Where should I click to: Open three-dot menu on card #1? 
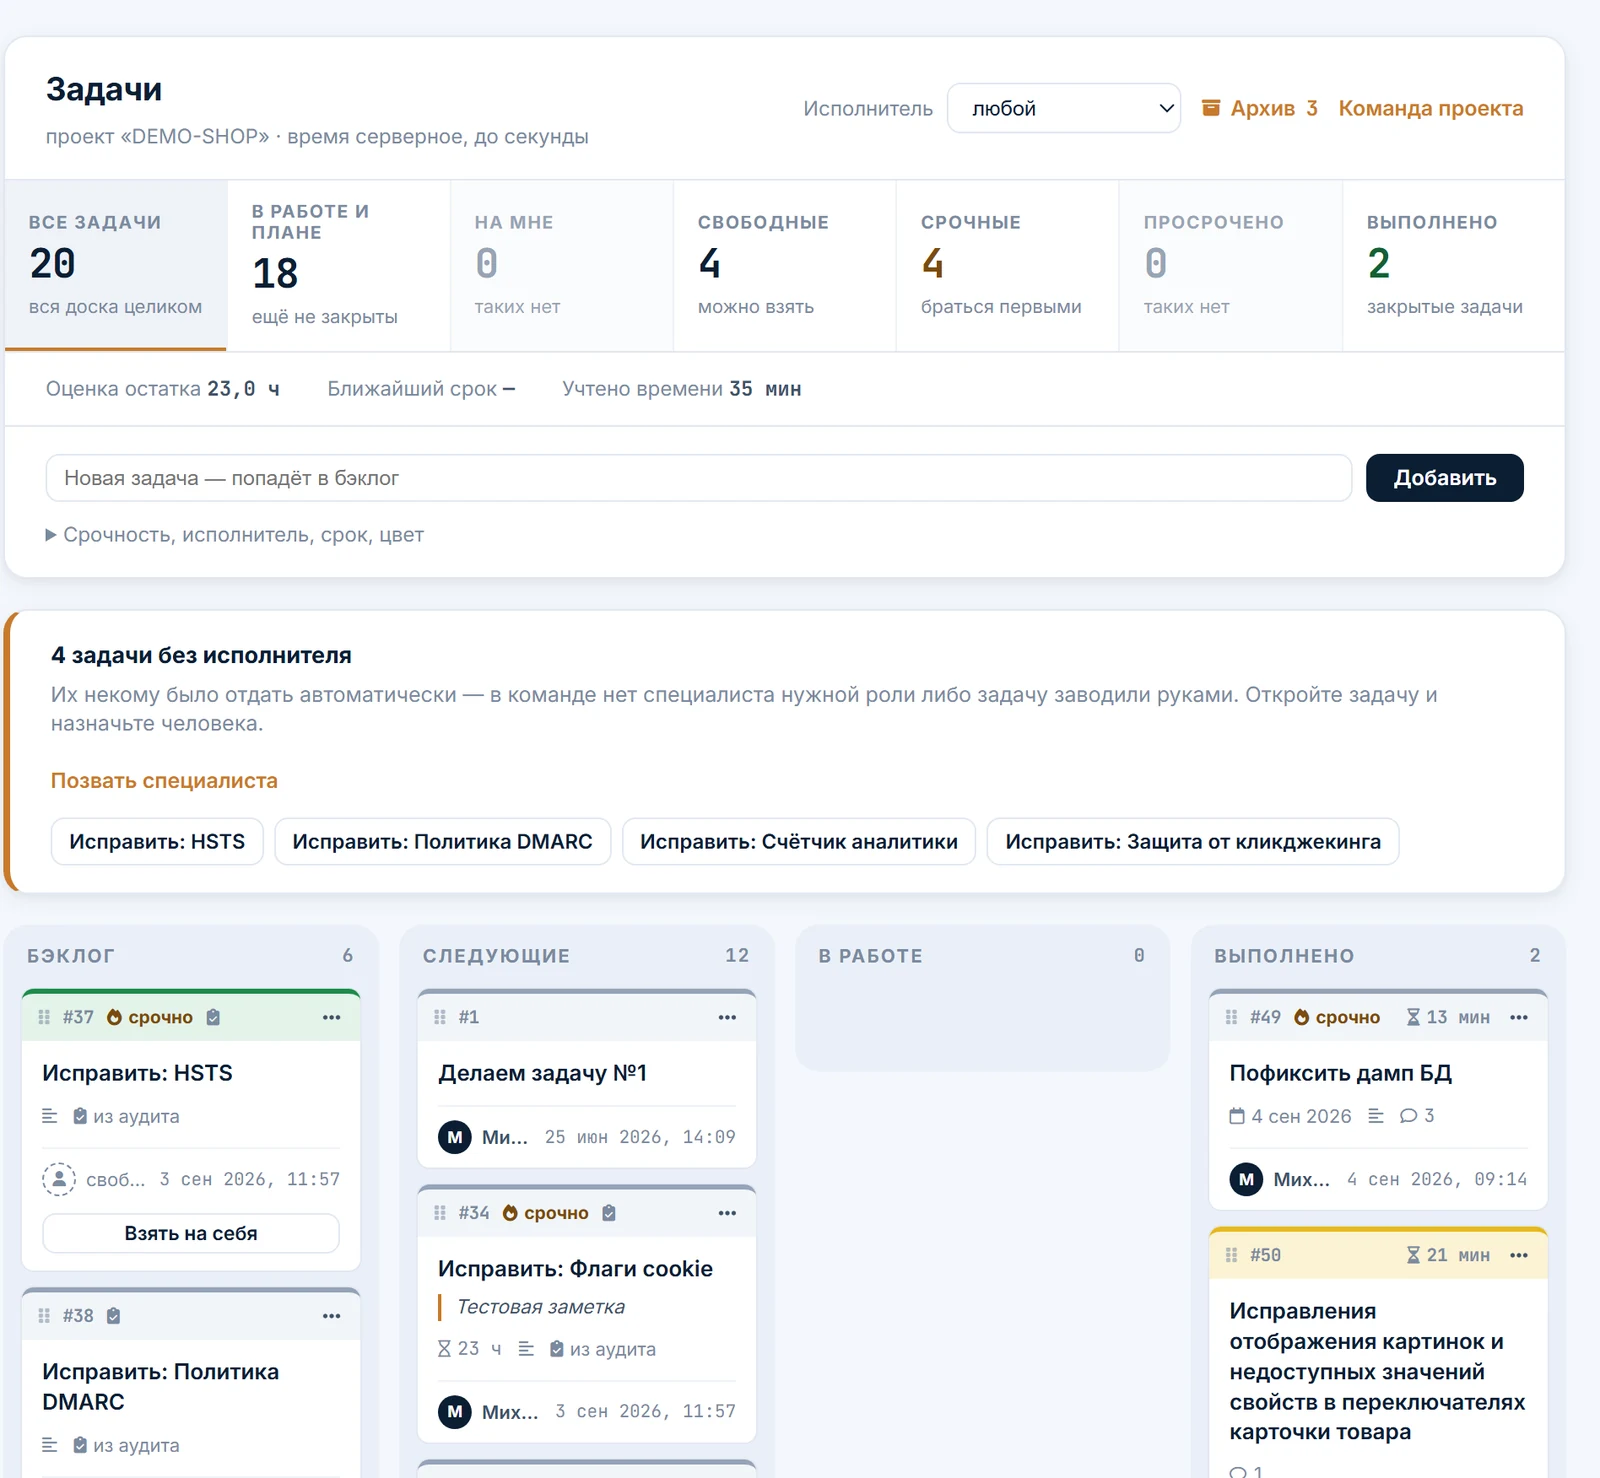coord(727,1017)
